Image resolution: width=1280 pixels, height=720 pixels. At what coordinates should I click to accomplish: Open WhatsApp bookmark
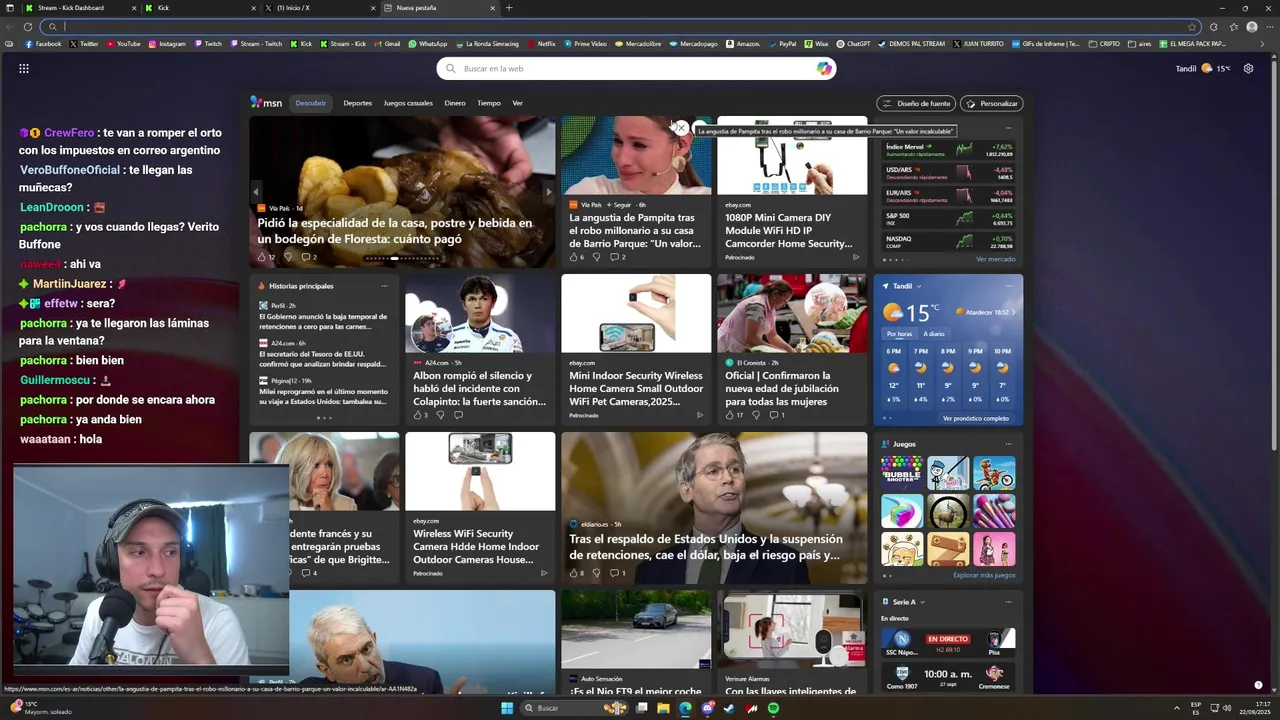(428, 44)
